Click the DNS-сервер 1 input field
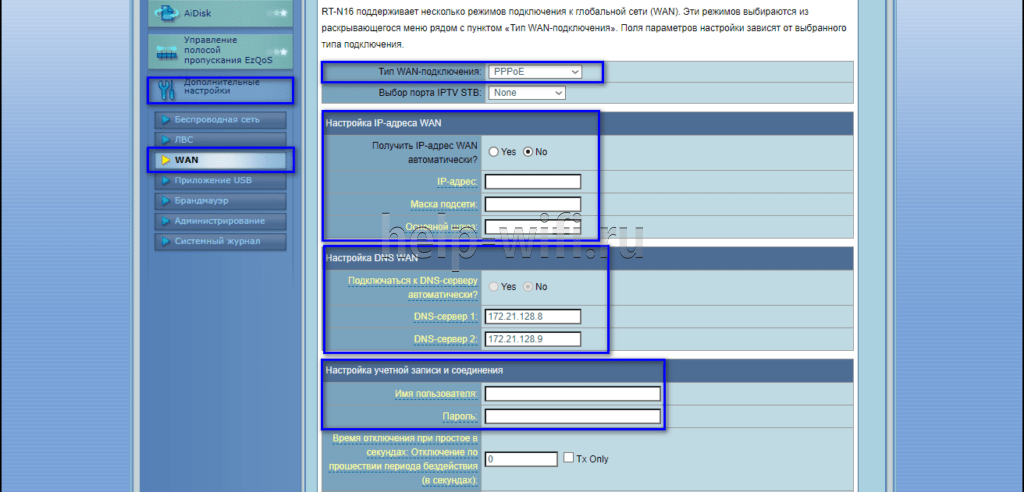Viewport: 1024px width, 492px height. (x=532, y=317)
